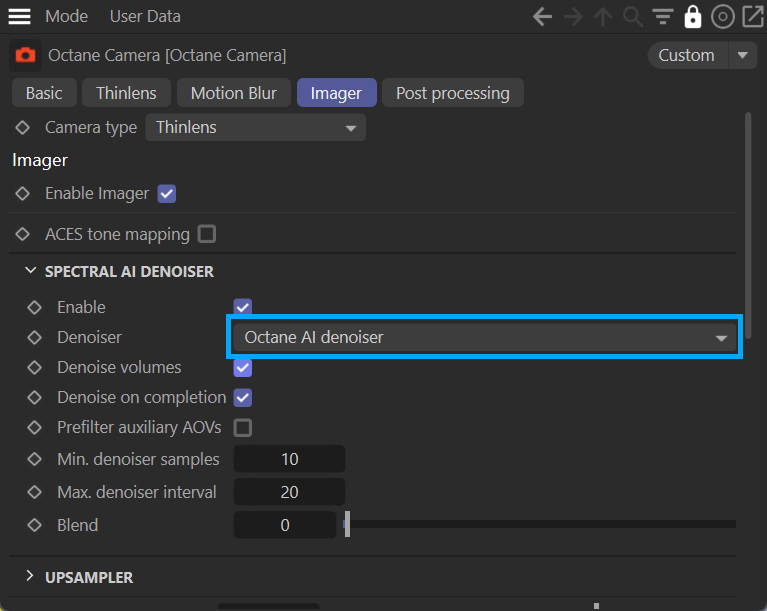Switch to the Motion Blur tab
This screenshot has height=611, width=767.
click(234, 93)
